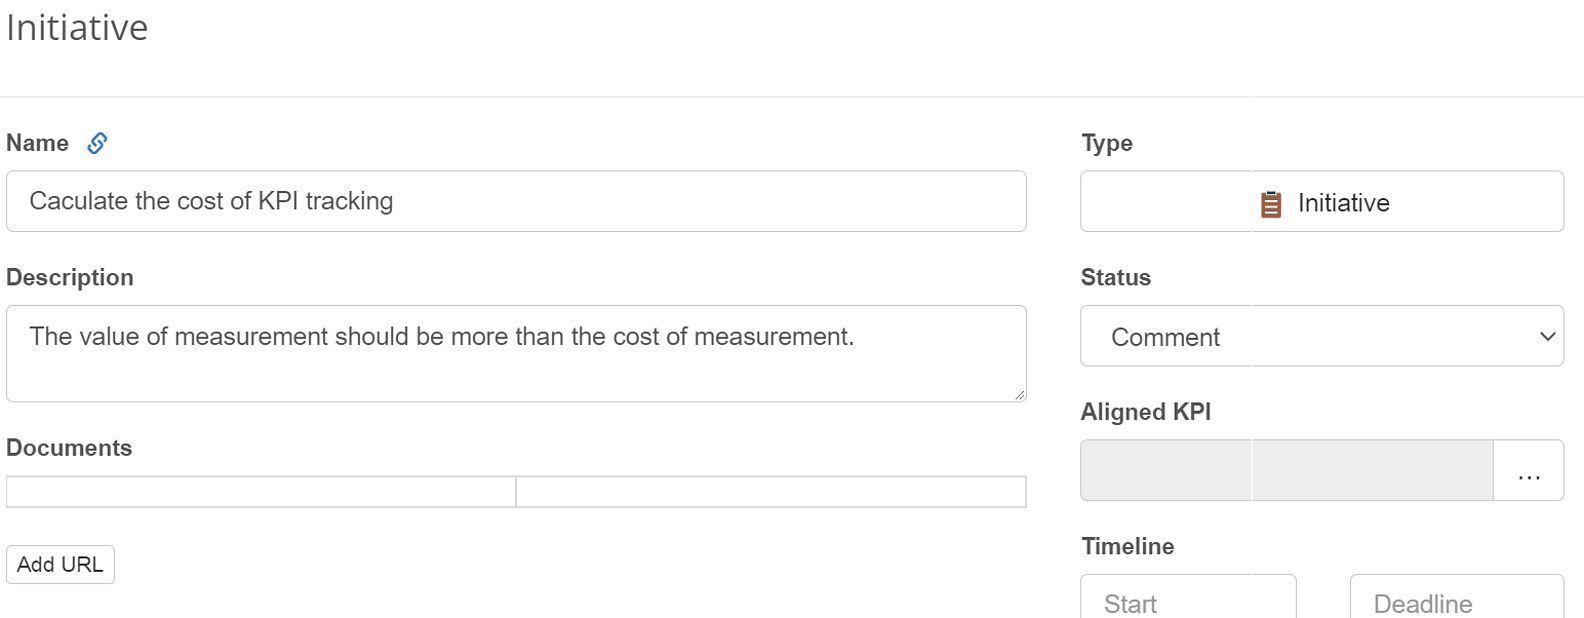This screenshot has width=1584, height=618.
Task: Click inside the Description text area
Action: click(515, 353)
